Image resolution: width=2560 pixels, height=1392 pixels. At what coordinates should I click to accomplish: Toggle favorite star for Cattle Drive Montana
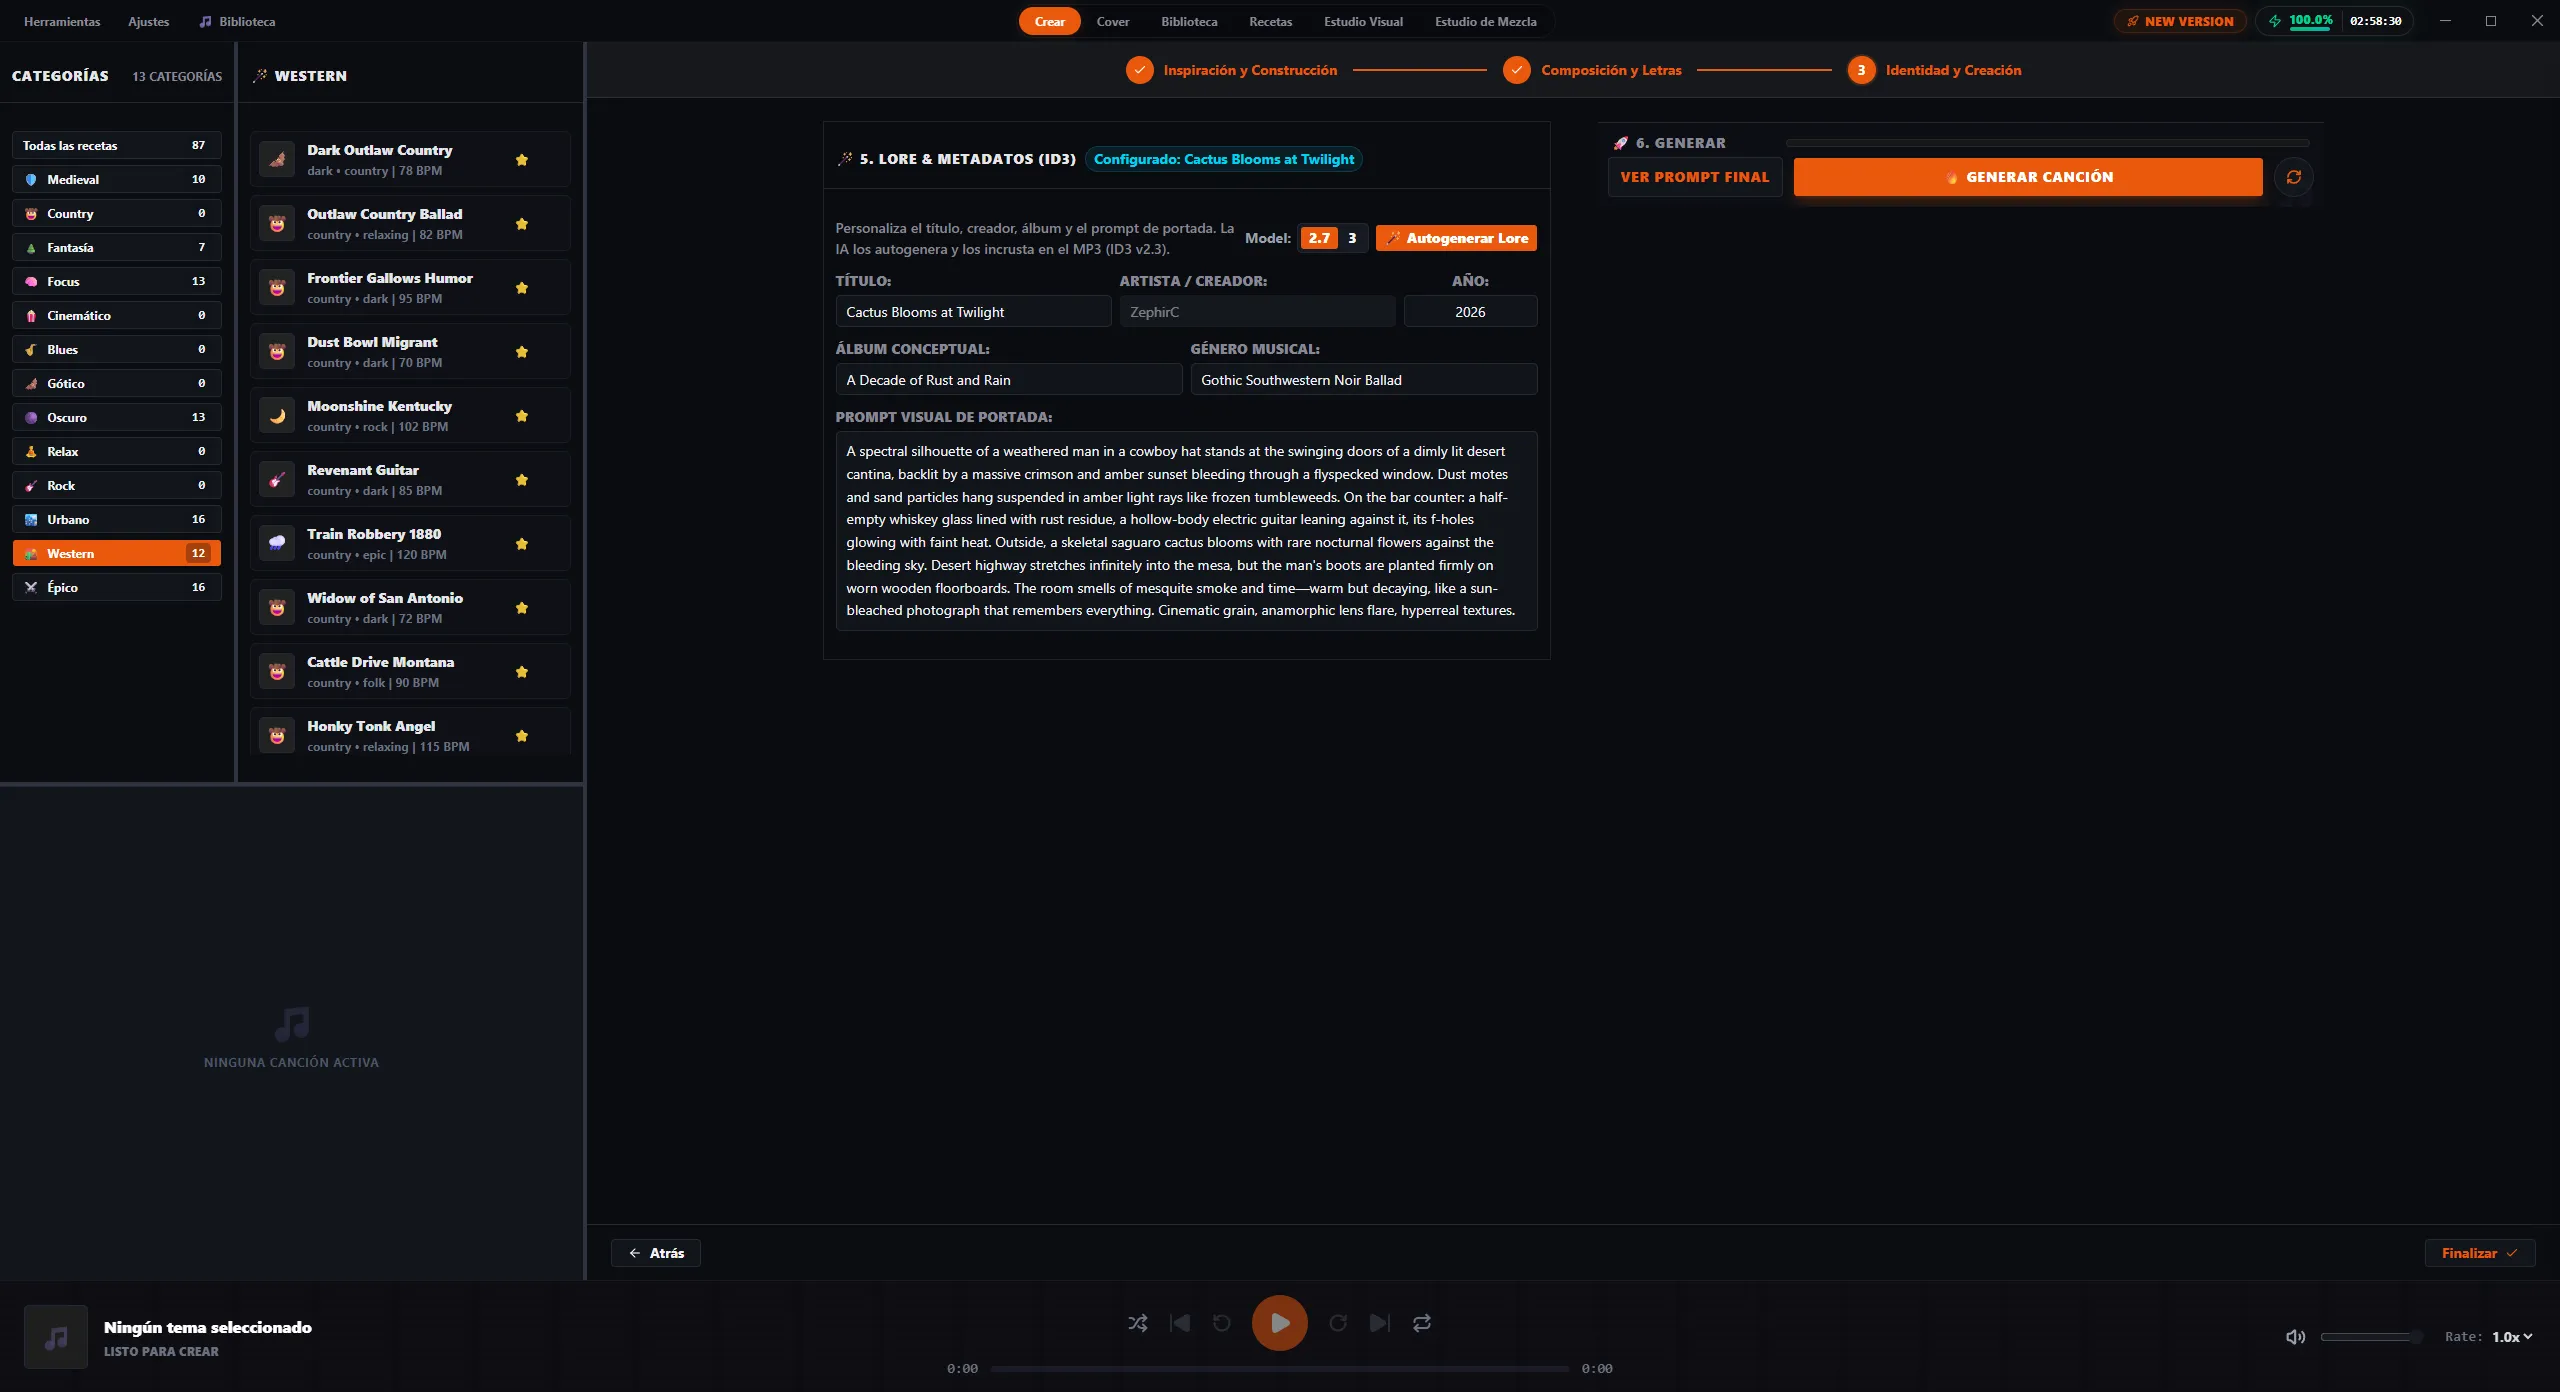pyautogui.click(x=521, y=672)
